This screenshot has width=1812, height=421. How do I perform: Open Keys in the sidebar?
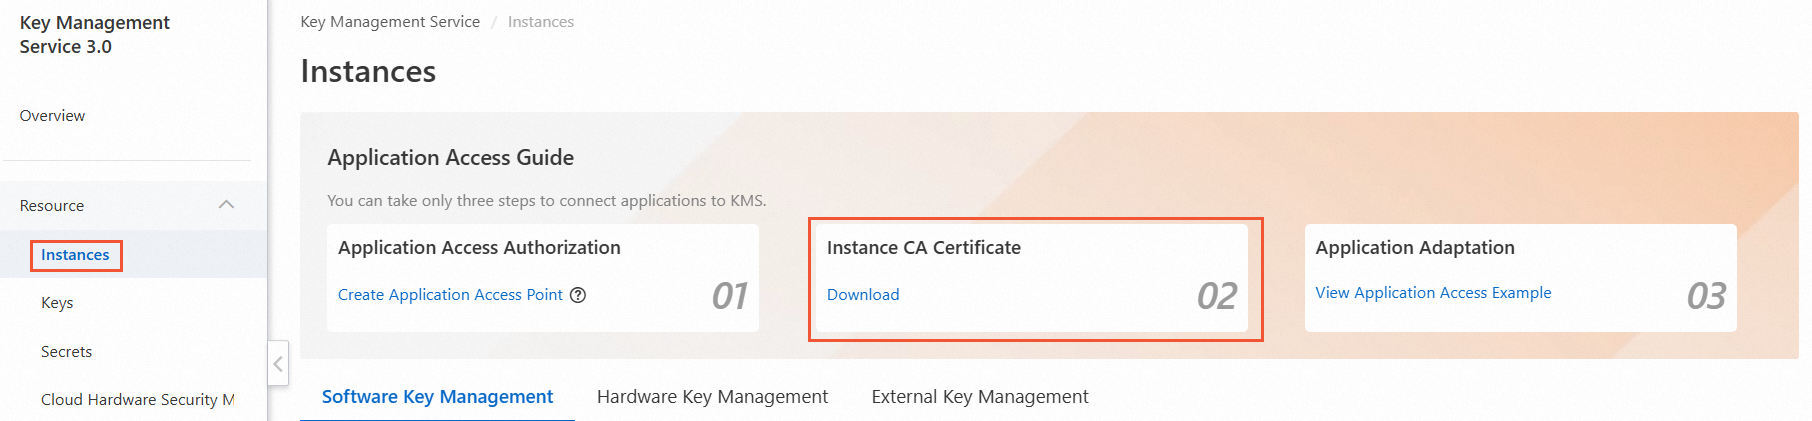[57, 303]
